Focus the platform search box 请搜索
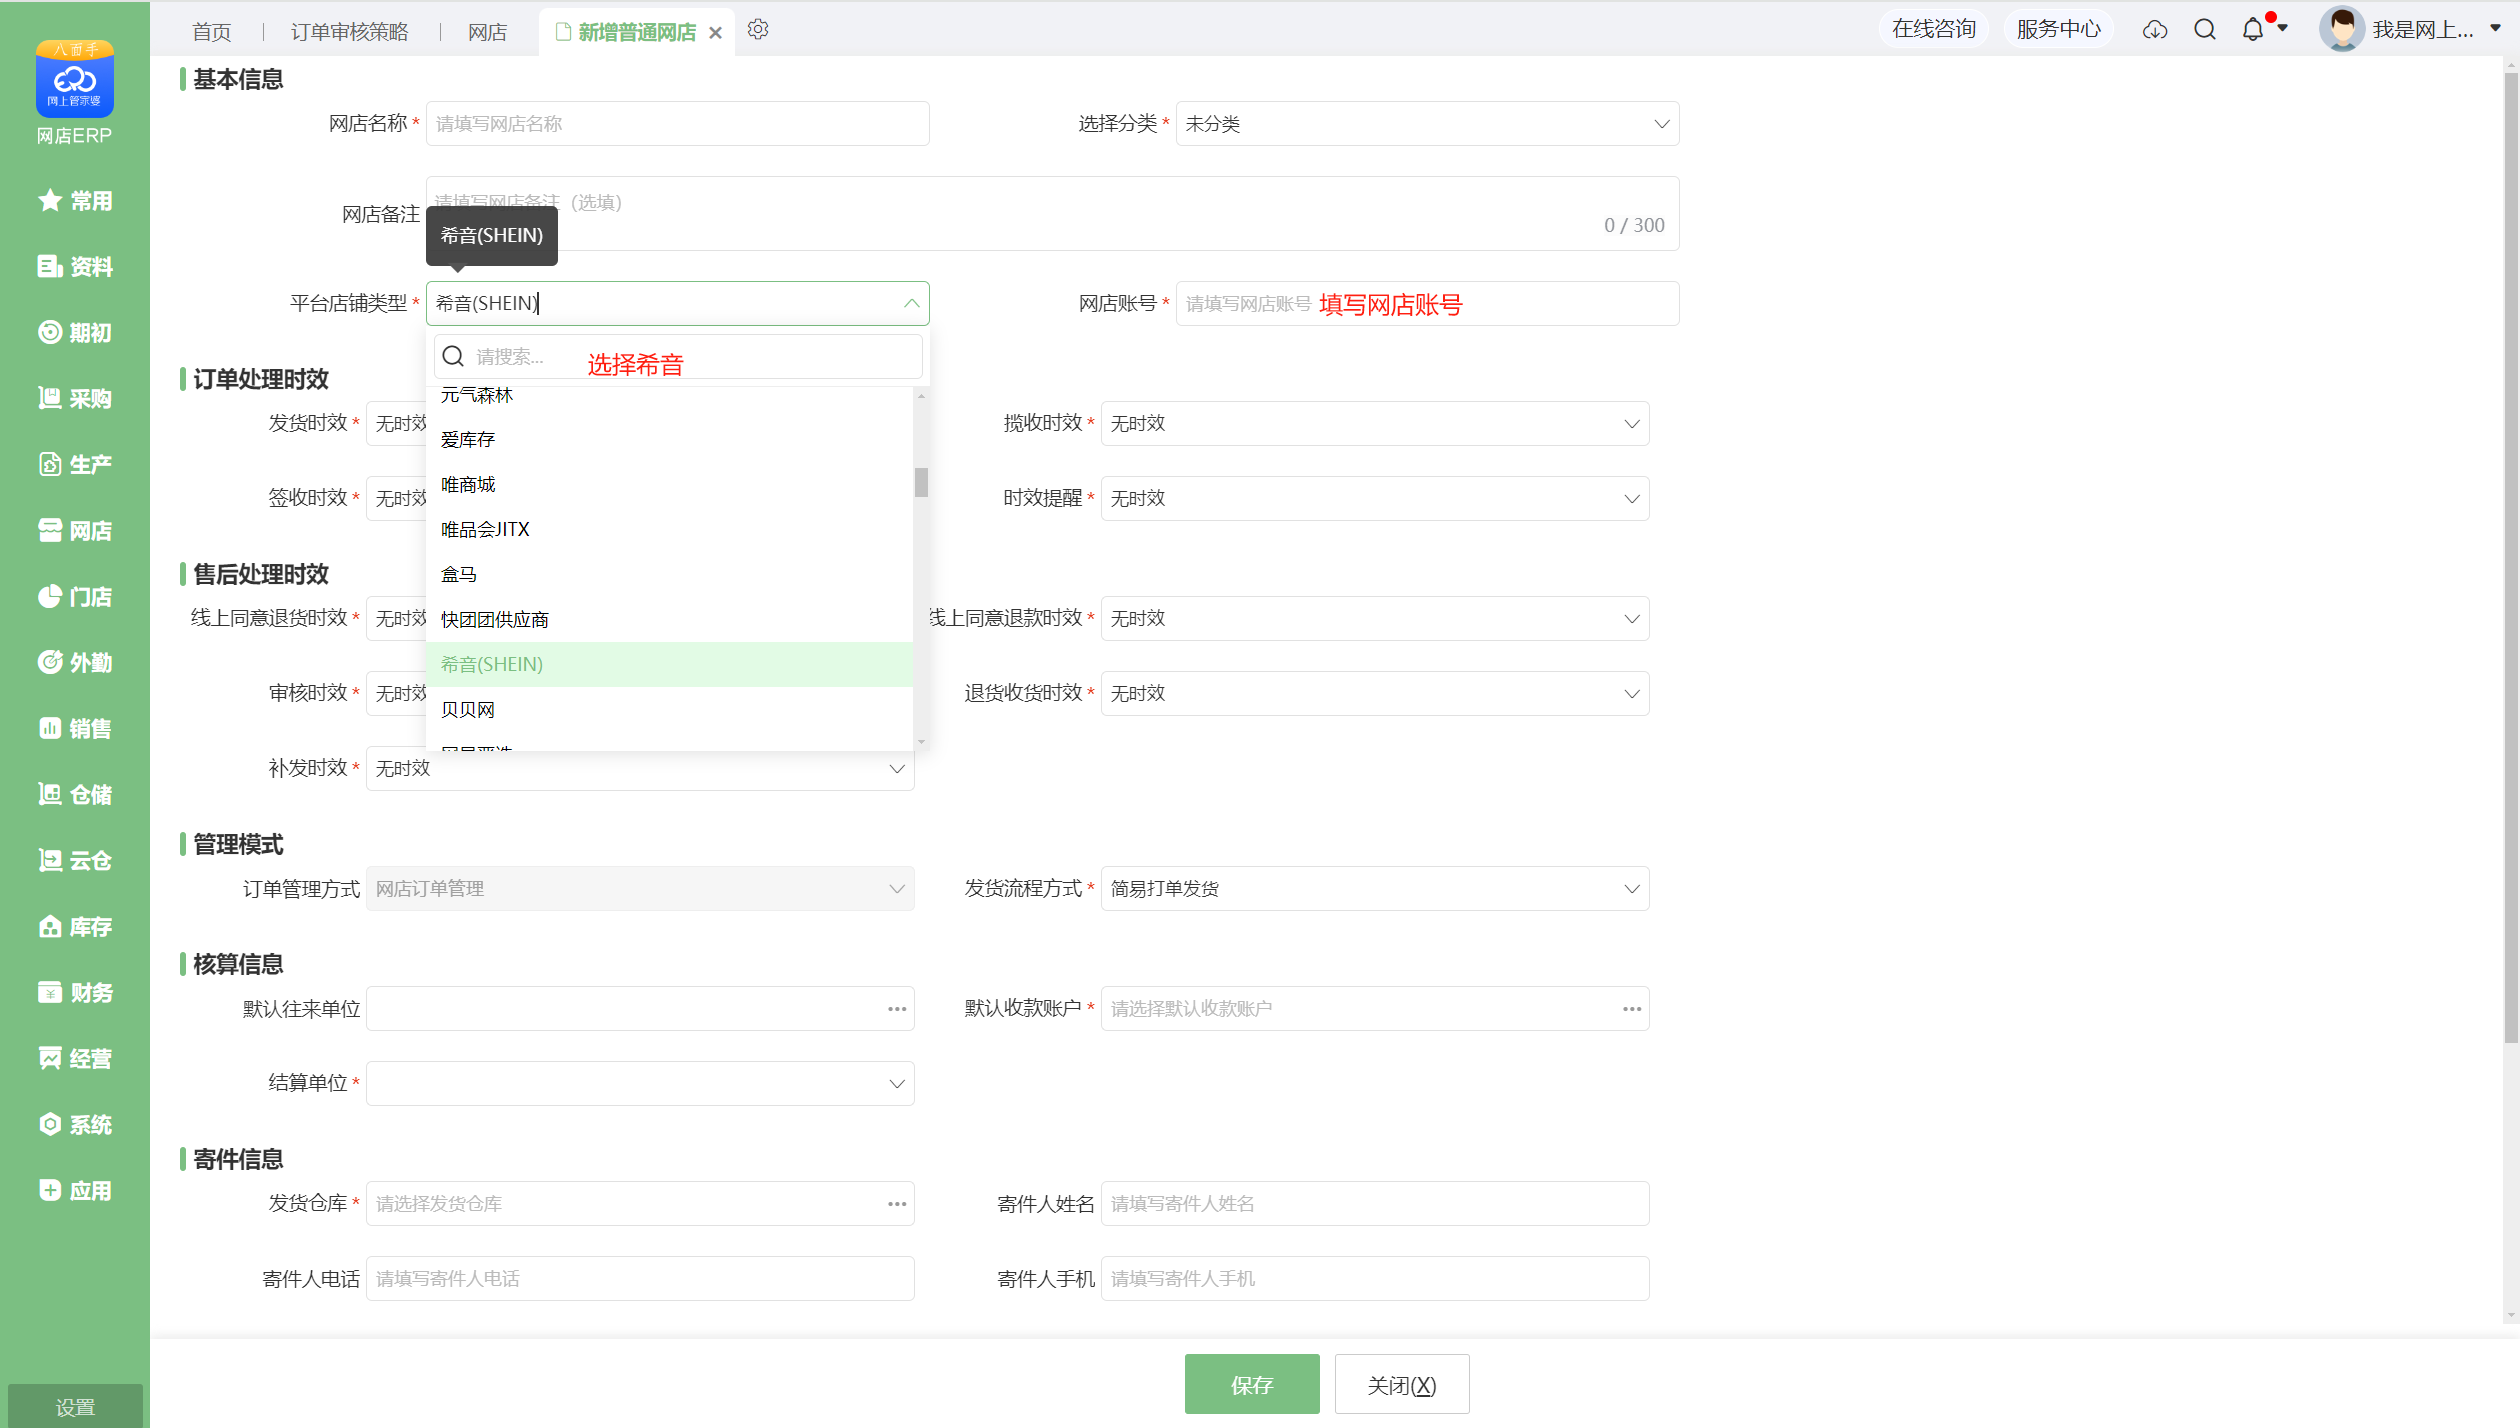The image size is (2520, 1428). (x=678, y=357)
